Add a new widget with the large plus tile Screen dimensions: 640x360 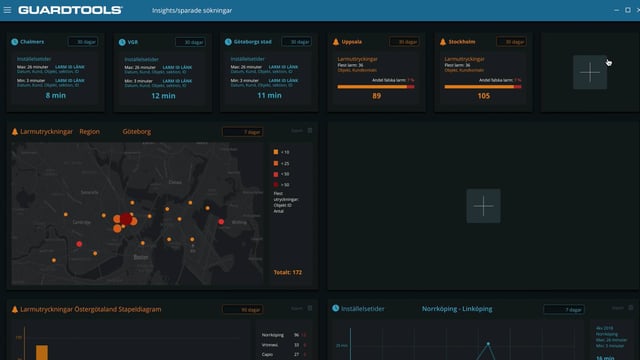pyautogui.click(x=483, y=206)
